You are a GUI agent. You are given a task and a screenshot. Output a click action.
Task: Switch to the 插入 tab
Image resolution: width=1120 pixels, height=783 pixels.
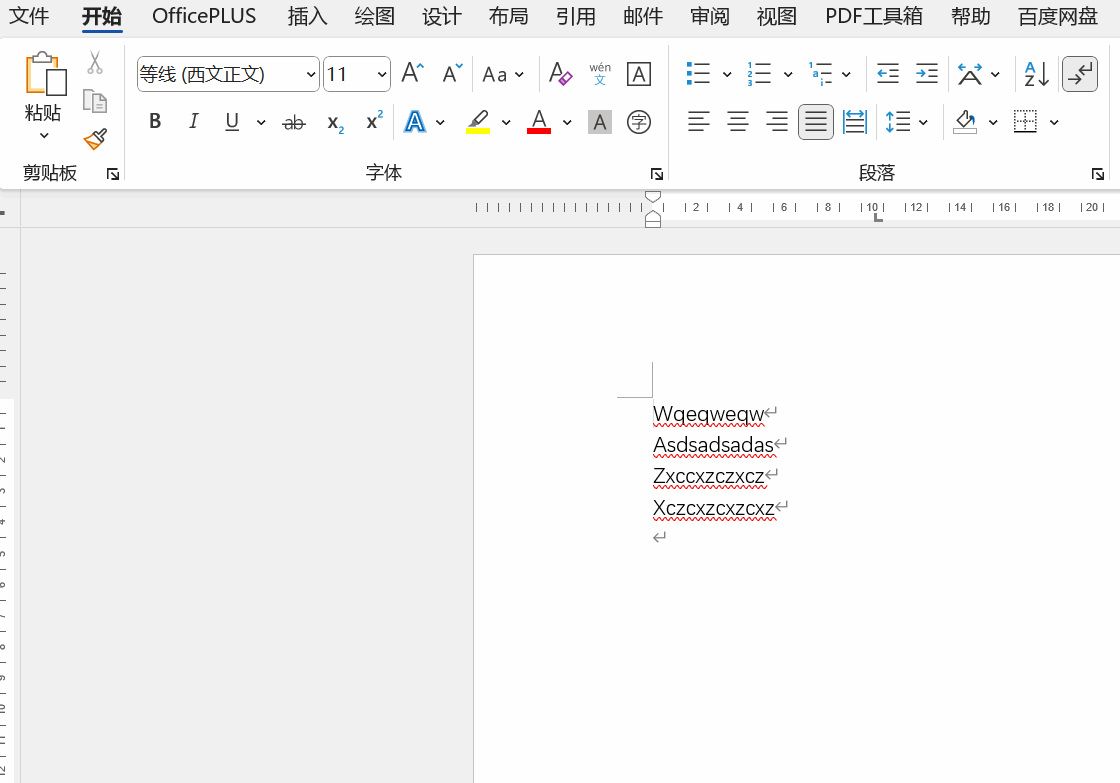click(x=307, y=16)
